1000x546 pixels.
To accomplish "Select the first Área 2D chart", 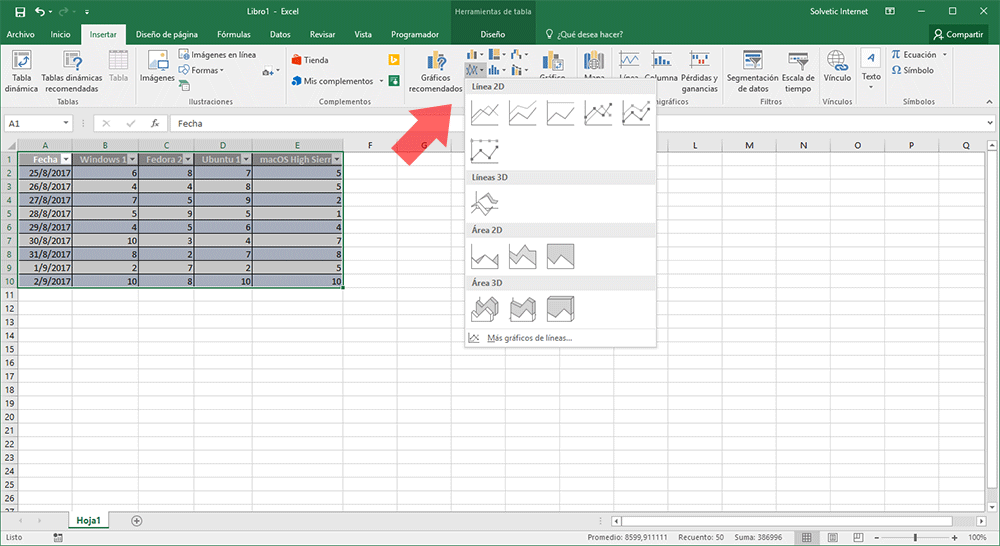I will pyautogui.click(x=485, y=256).
